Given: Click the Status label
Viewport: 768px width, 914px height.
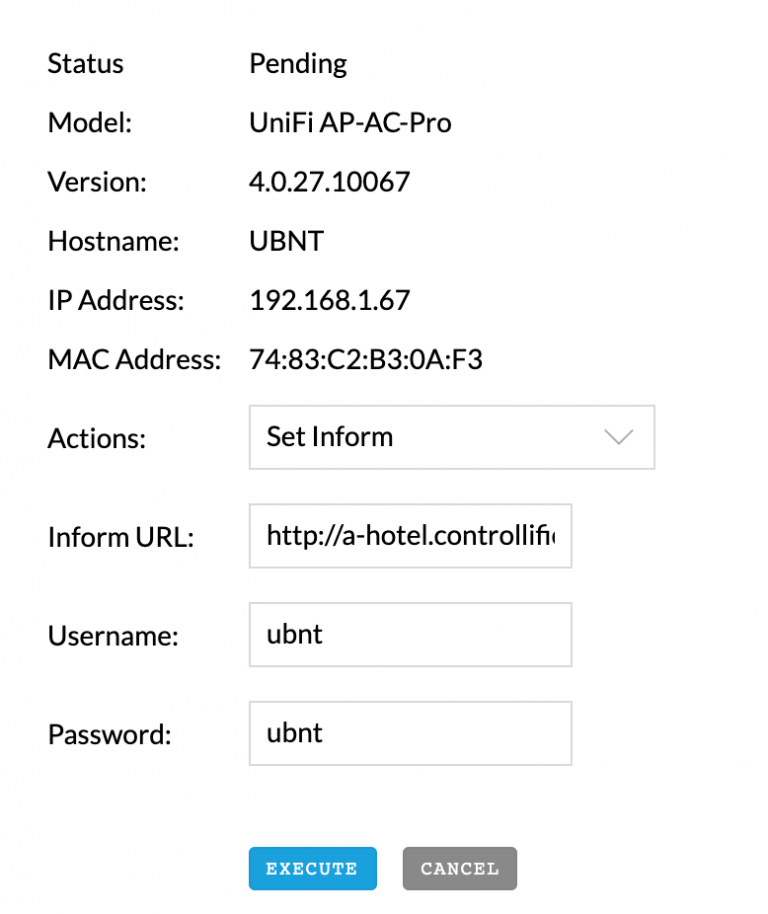Looking at the screenshot, I should pyautogui.click(x=85, y=63).
